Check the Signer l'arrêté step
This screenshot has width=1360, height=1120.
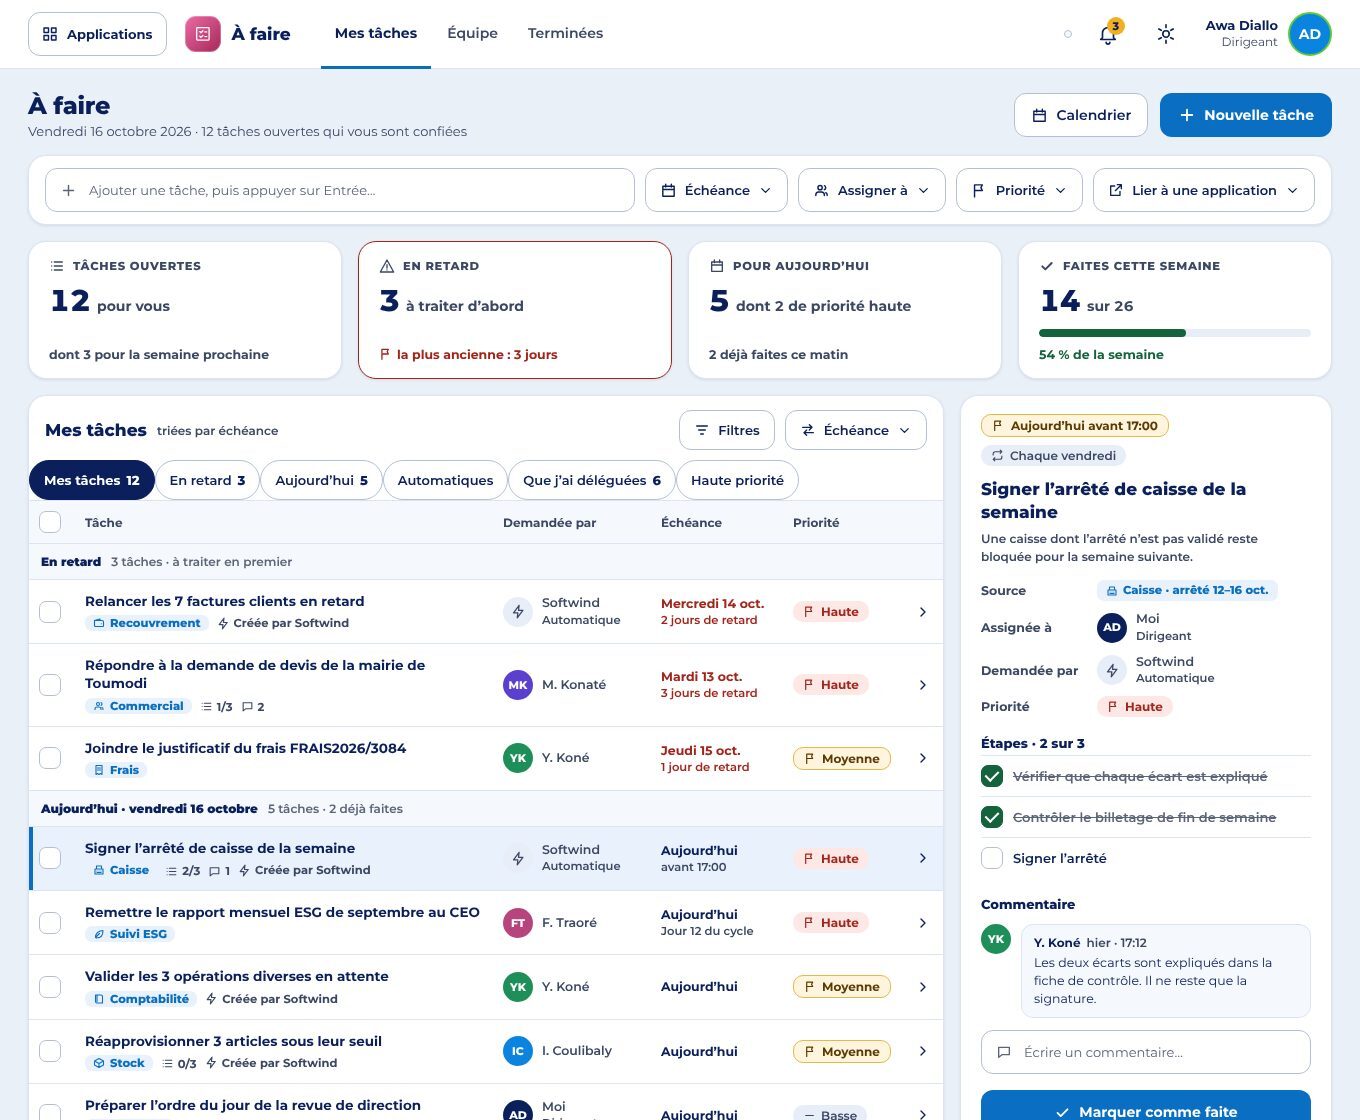(x=992, y=858)
